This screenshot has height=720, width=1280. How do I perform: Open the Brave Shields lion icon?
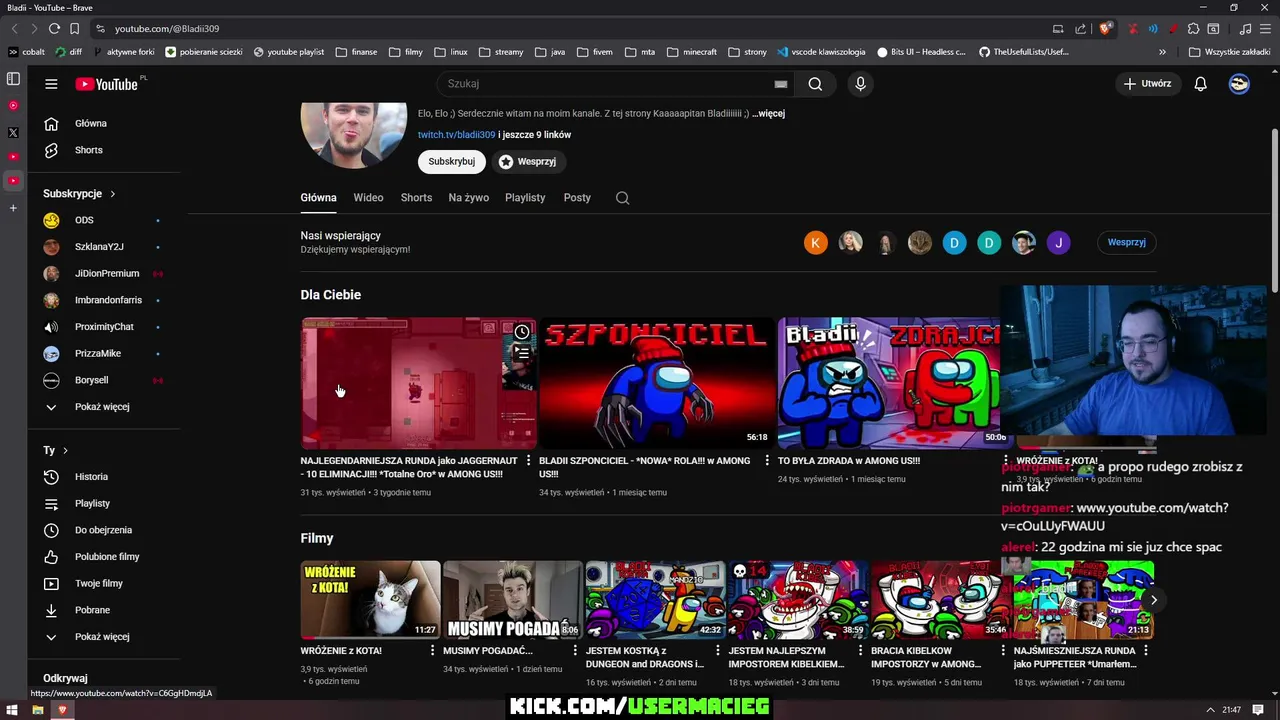click(1105, 29)
